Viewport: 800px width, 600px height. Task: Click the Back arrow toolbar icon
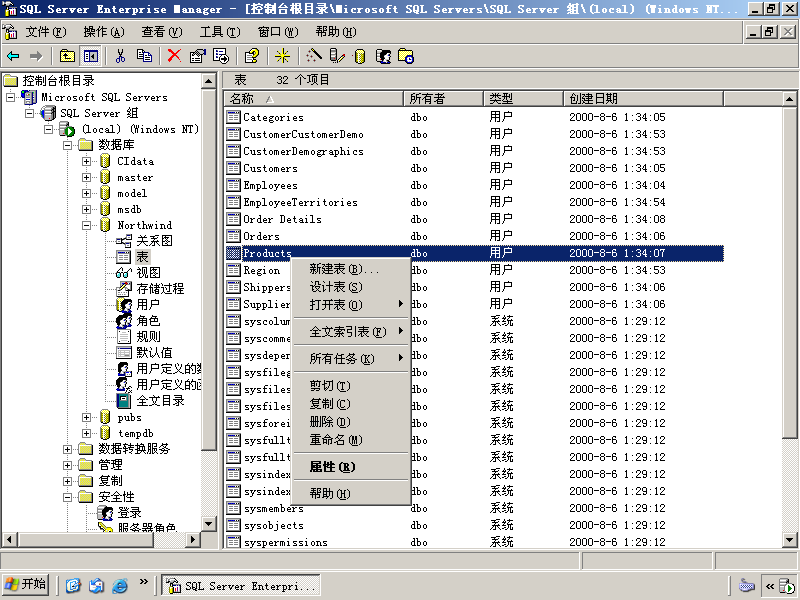13,56
